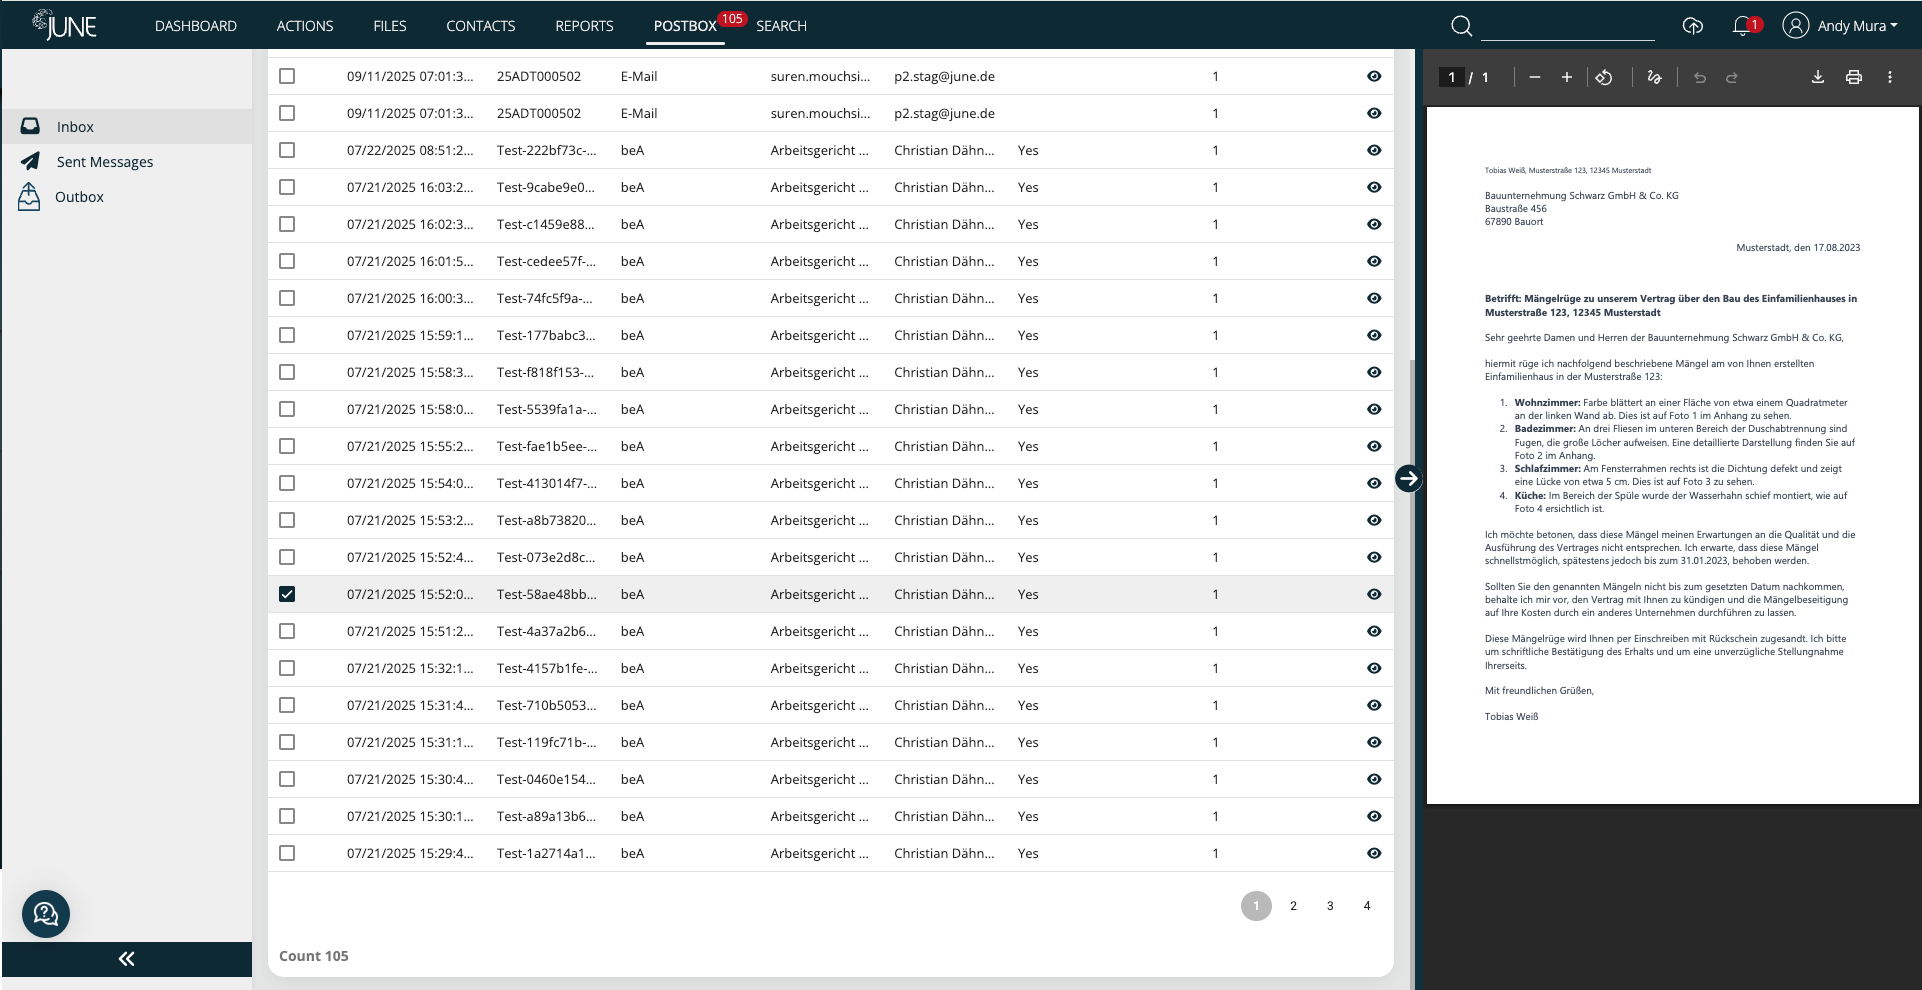Open Sent Messages from the sidebar
This screenshot has width=1922, height=990.
point(105,161)
